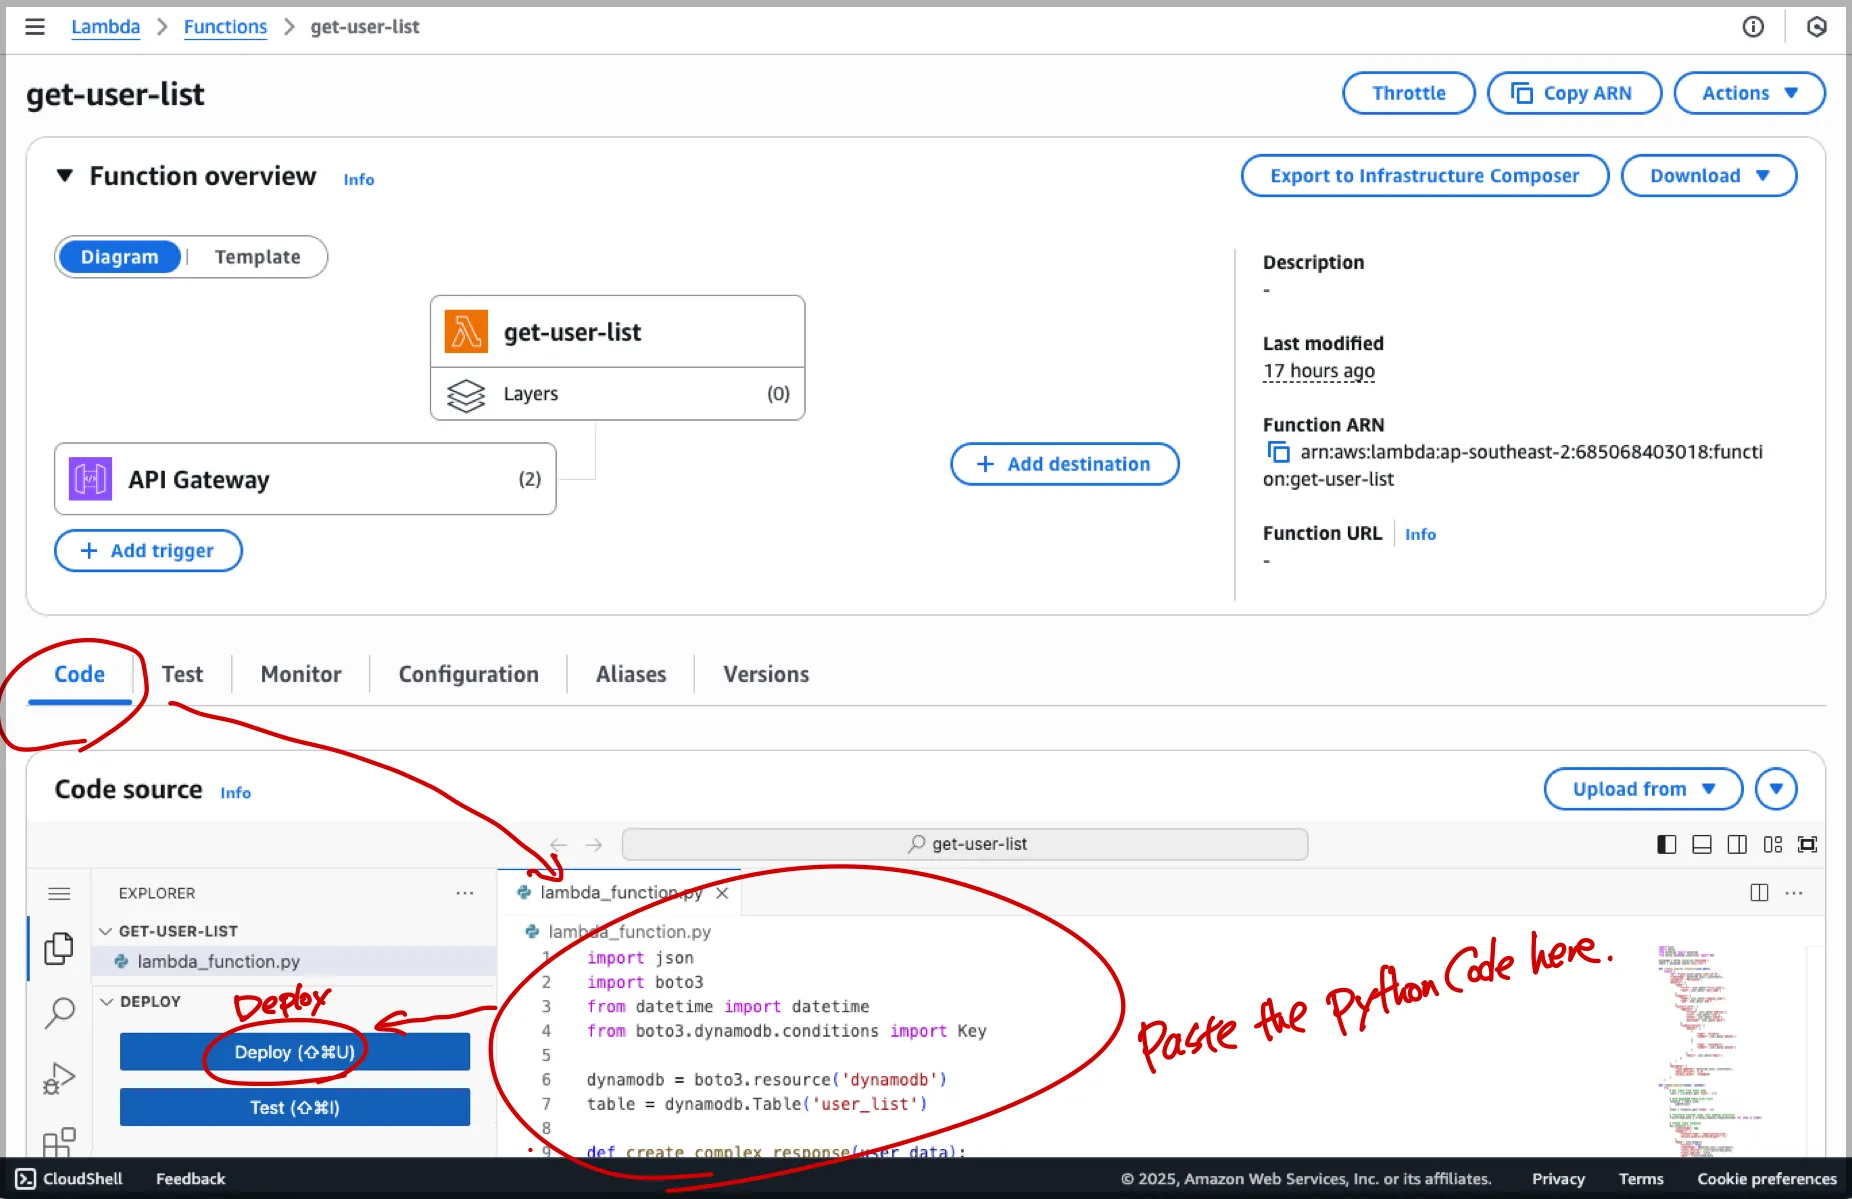This screenshot has height=1199, width=1852.
Task: Open lambda_function.py in Explorer tree
Action: click(x=295, y=961)
